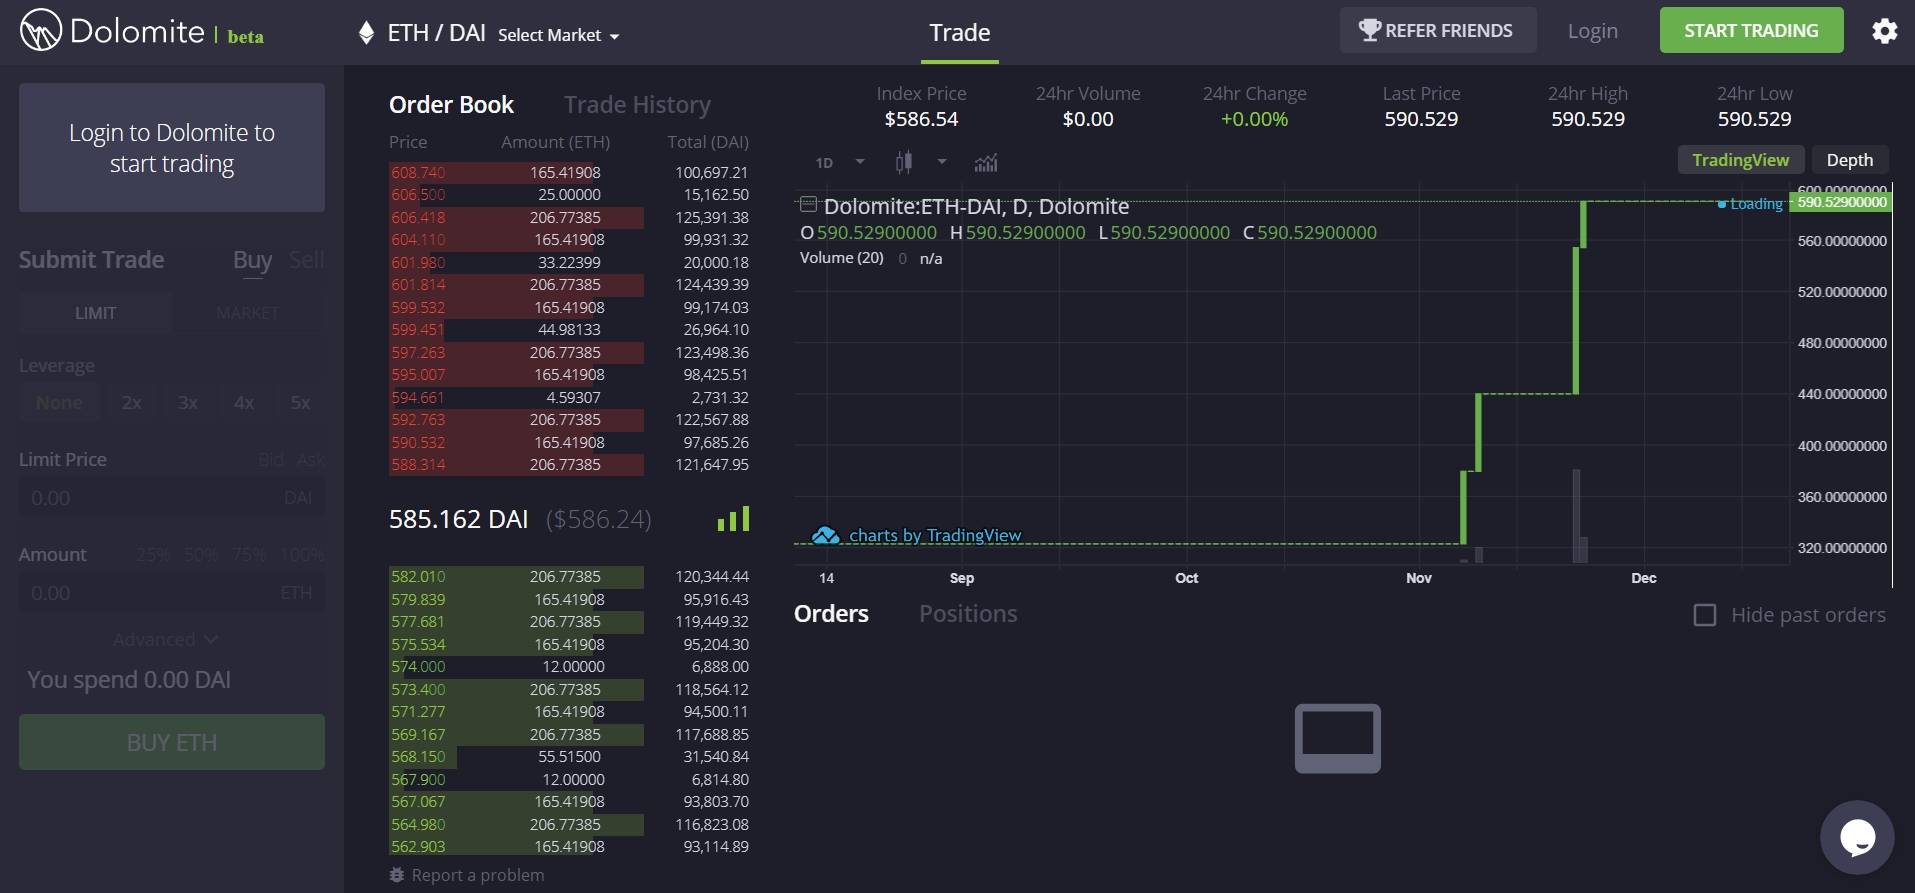Click the BUY ETH button
1915x893 pixels.
(x=172, y=742)
